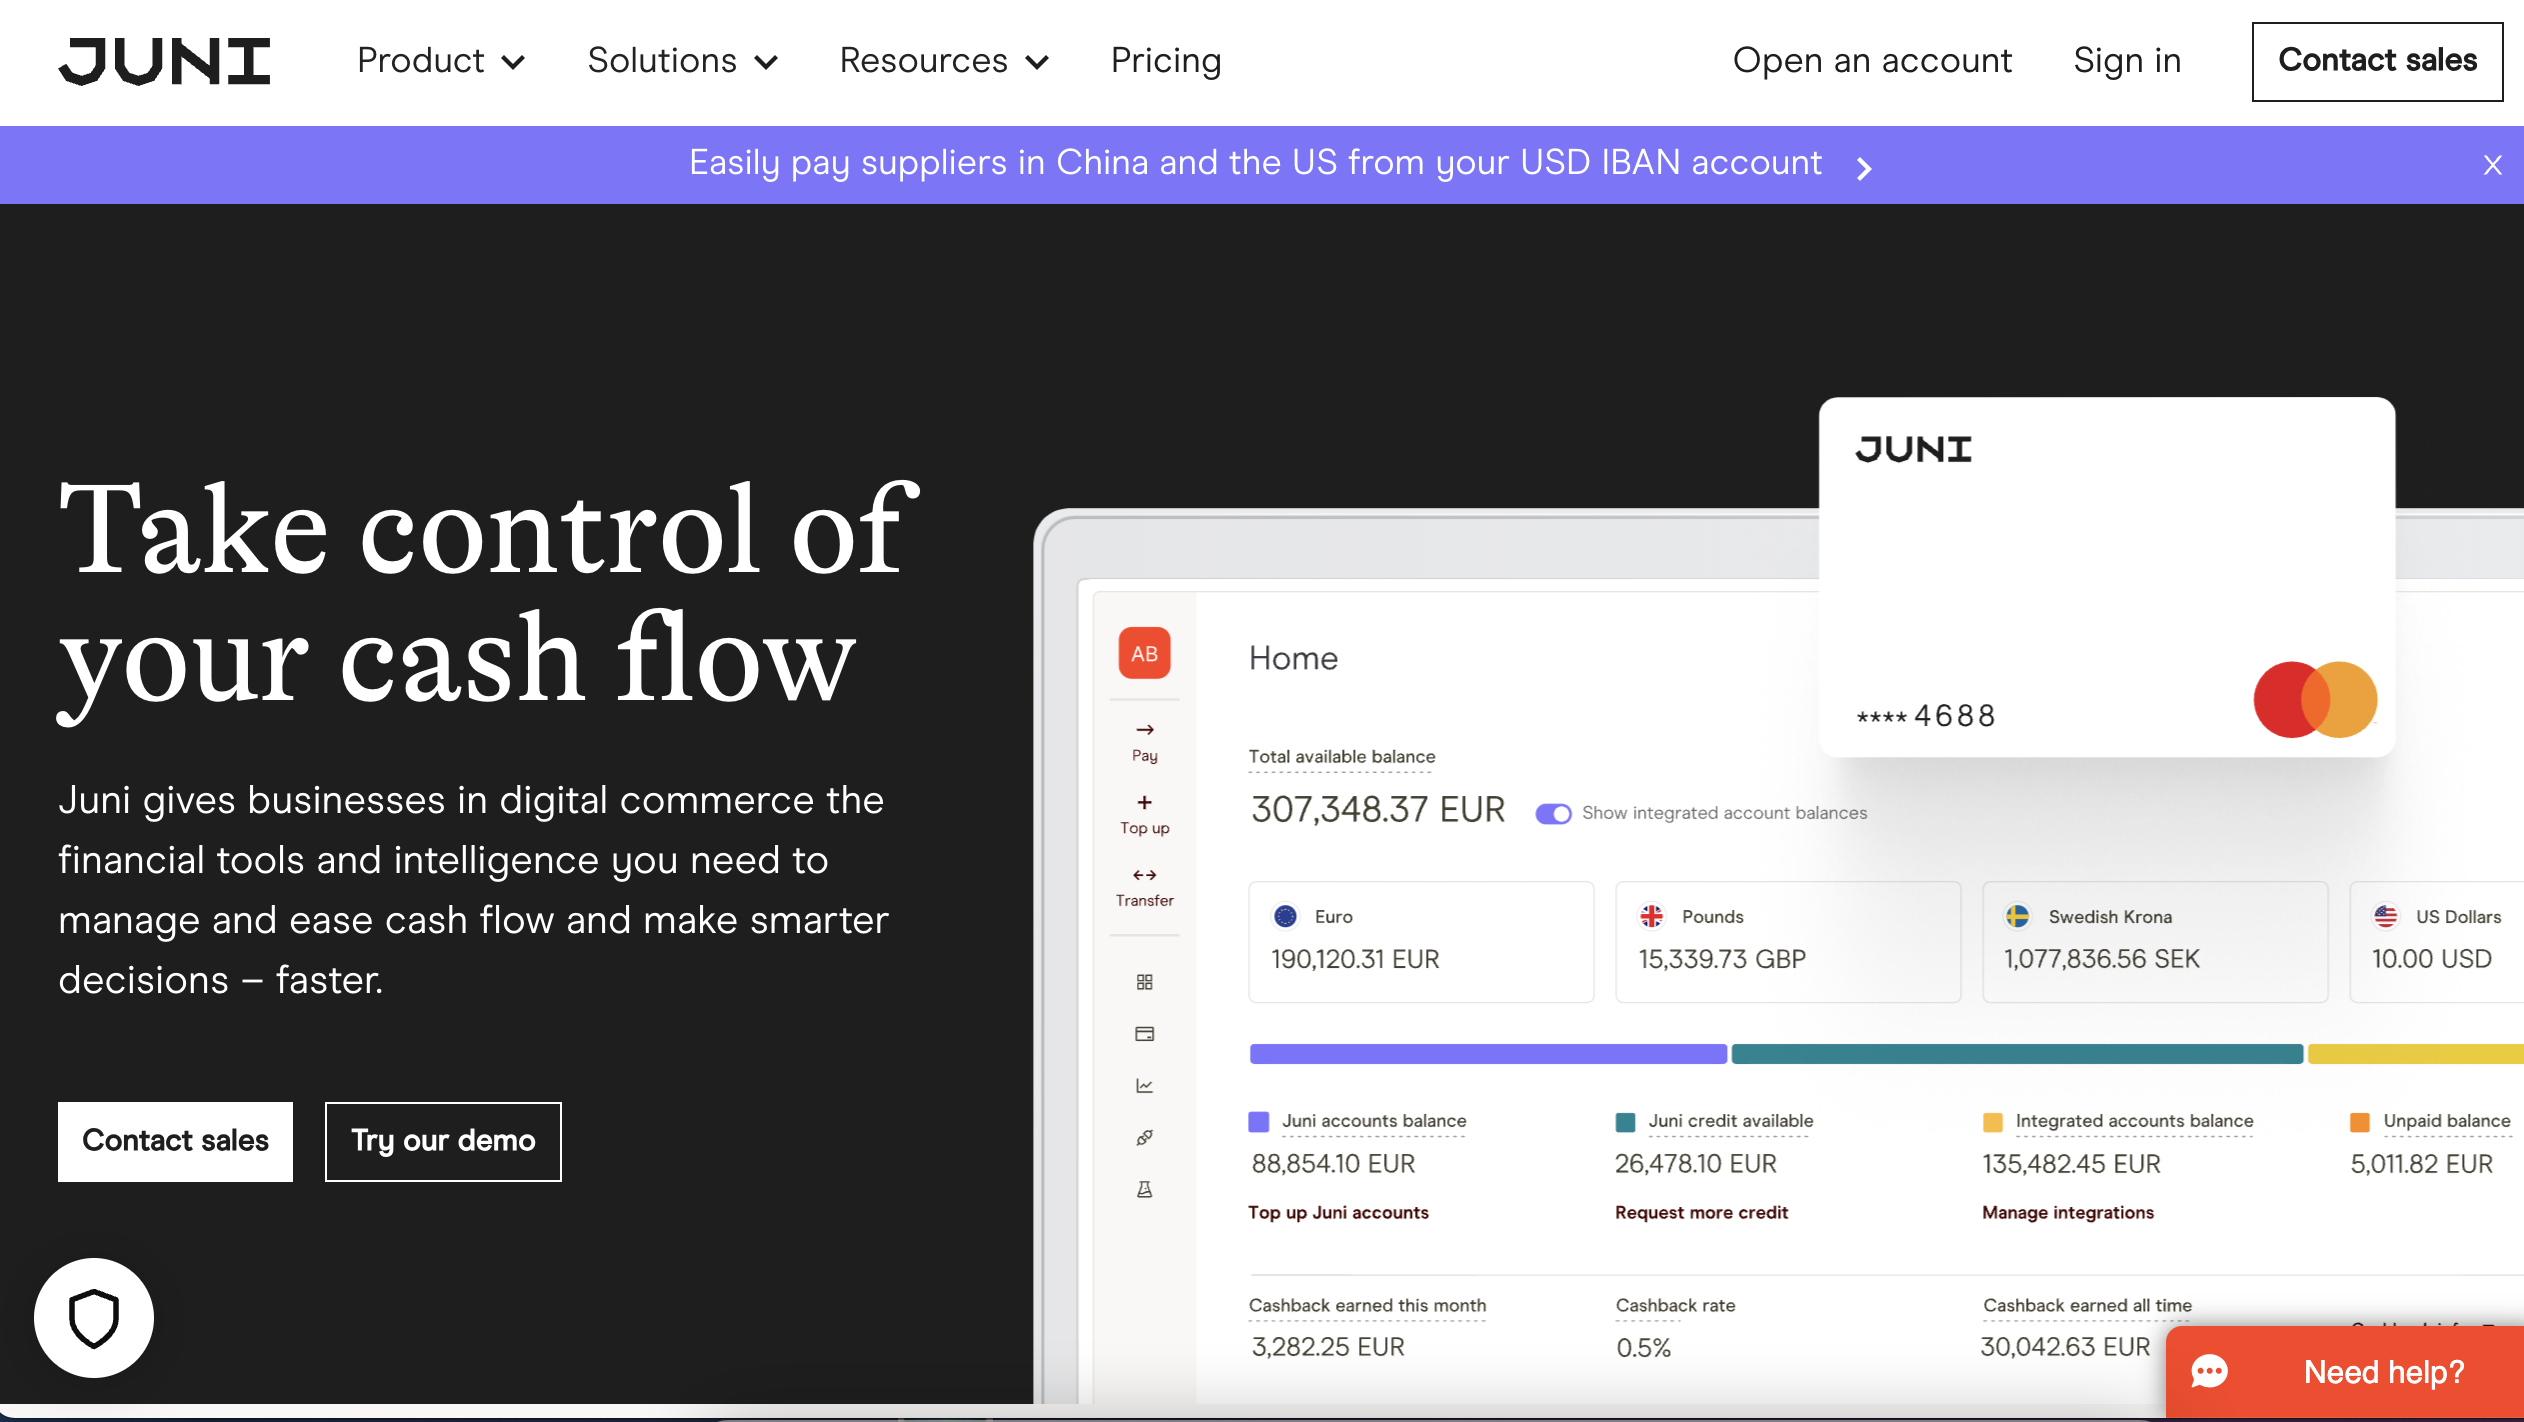
Task: Click the dashboard grid icon in sidebar
Action: pyautogui.click(x=1144, y=982)
